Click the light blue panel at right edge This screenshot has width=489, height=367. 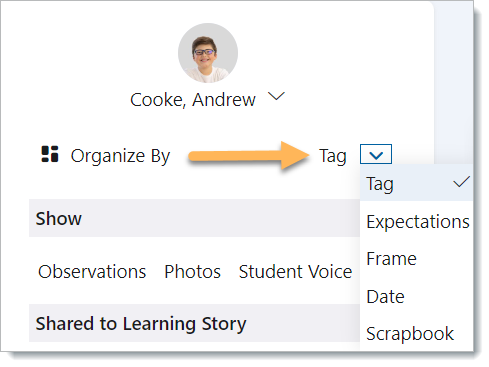(453, 82)
